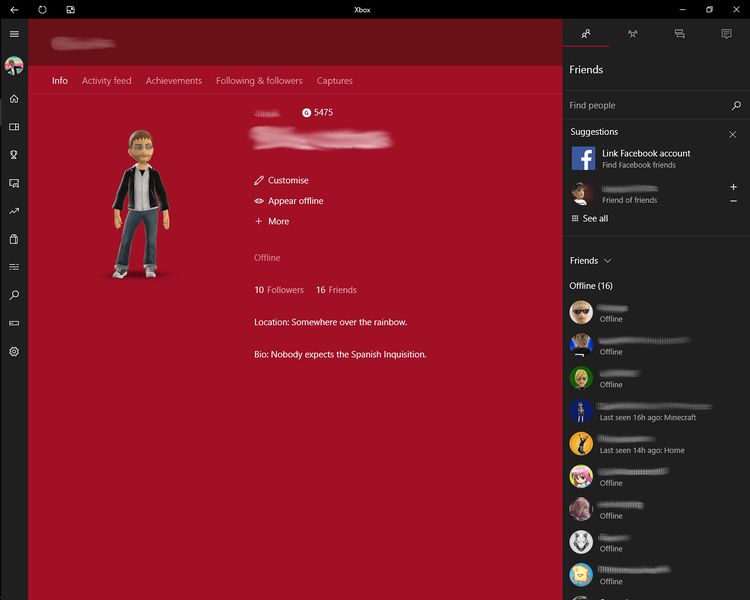Viewport: 750px width, 600px height.
Task: Switch to Messages tab icon in the right panel
Action: (x=679, y=33)
